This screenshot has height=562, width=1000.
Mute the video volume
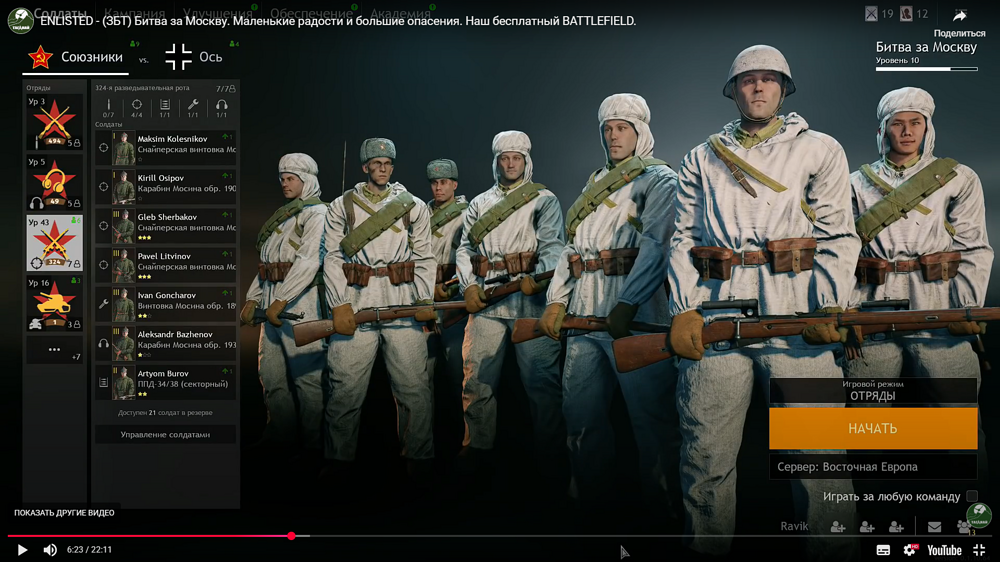(50, 550)
